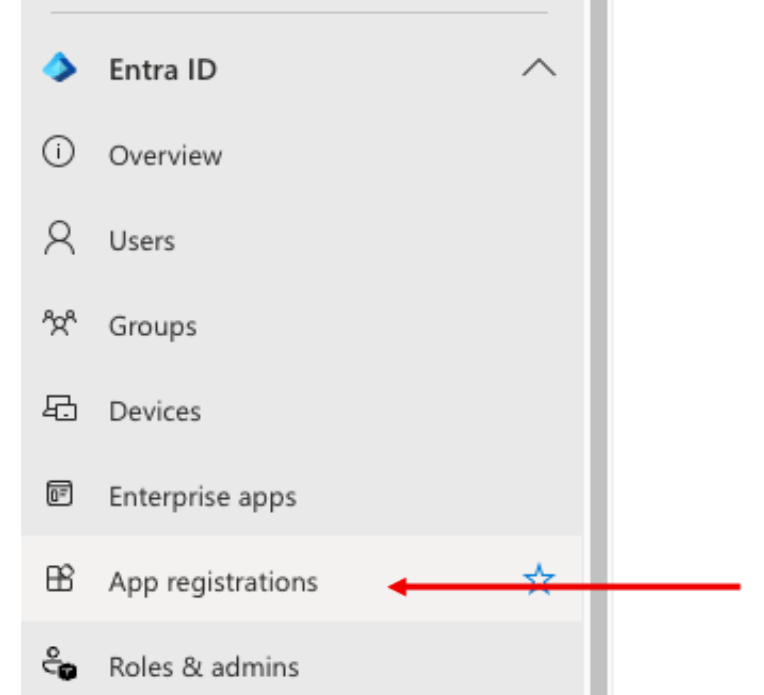764x695 pixels.
Task: Click the highlighted App registrations row background
Action: pyautogui.click(x=302, y=579)
